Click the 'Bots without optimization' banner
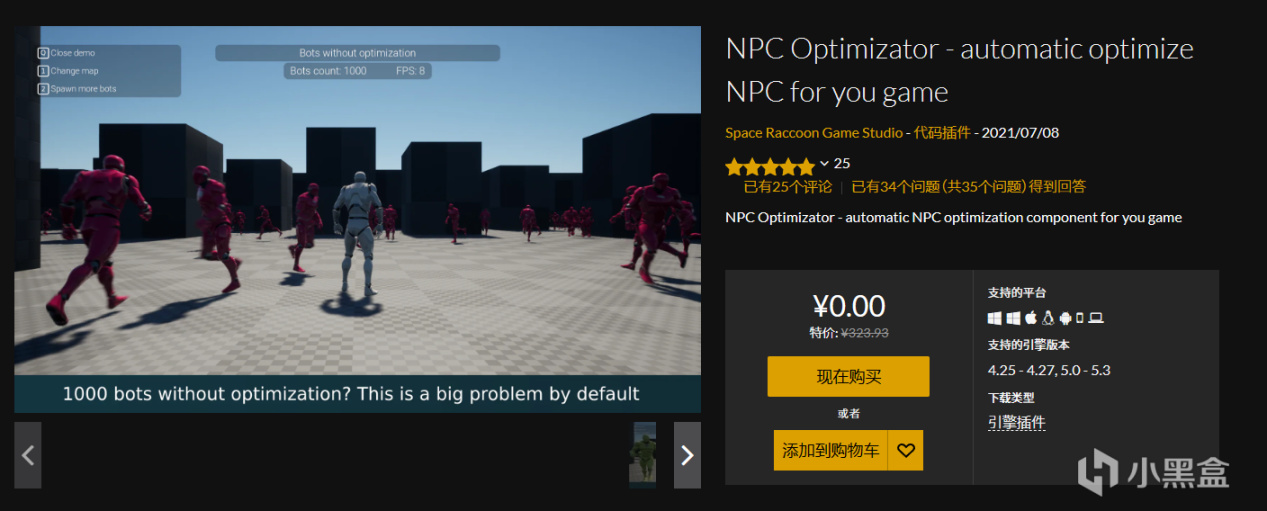 (x=357, y=53)
